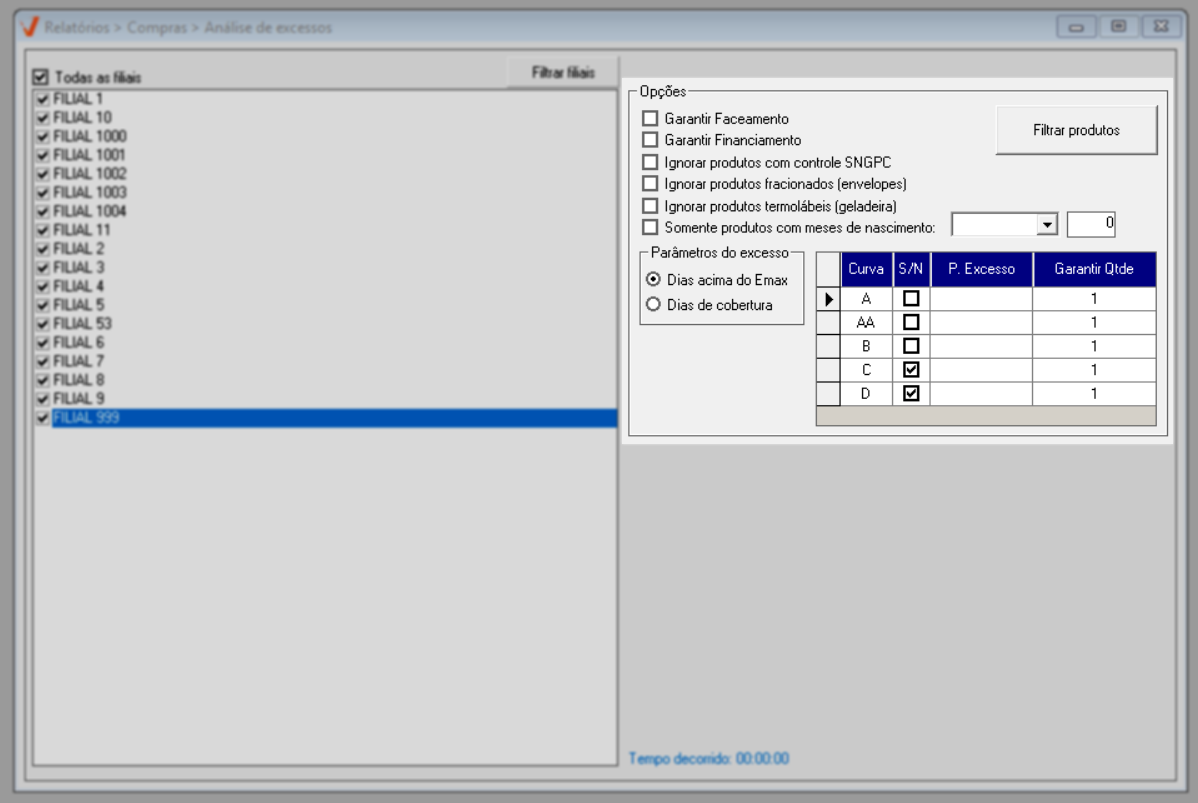1198x803 pixels.
Task: Click the row selector arrow for curve A
Action: [829, 299]
